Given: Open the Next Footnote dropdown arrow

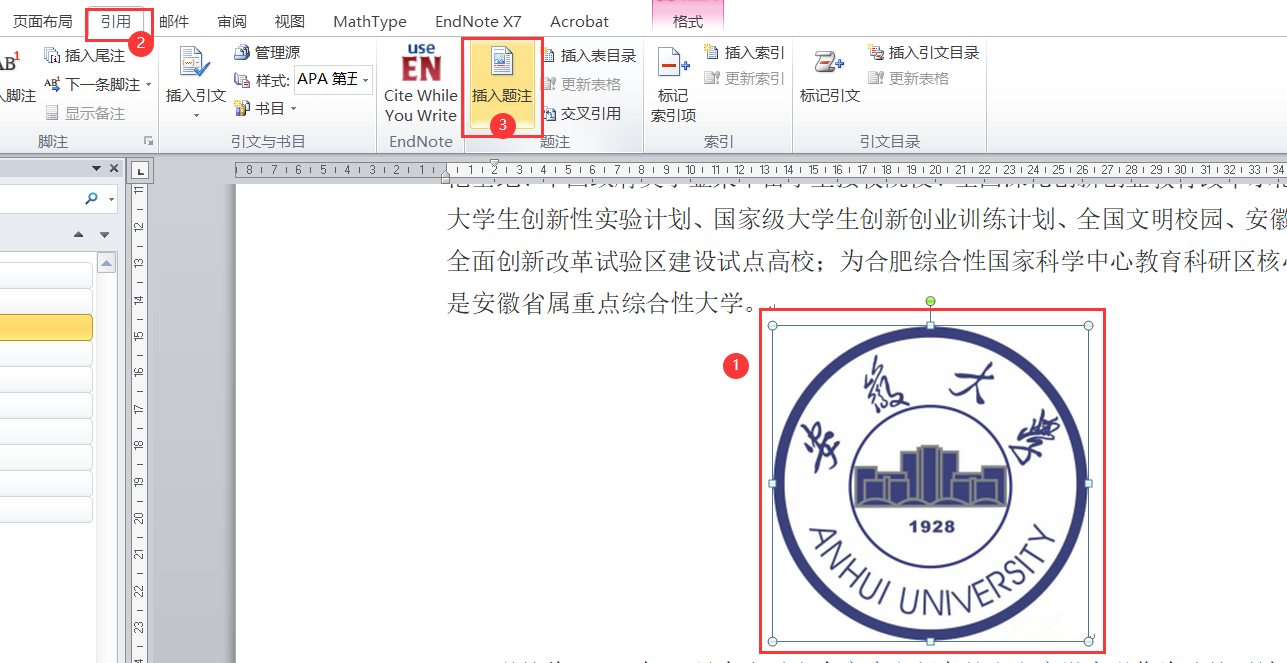Looking at the screenshot, I should 149,85.
